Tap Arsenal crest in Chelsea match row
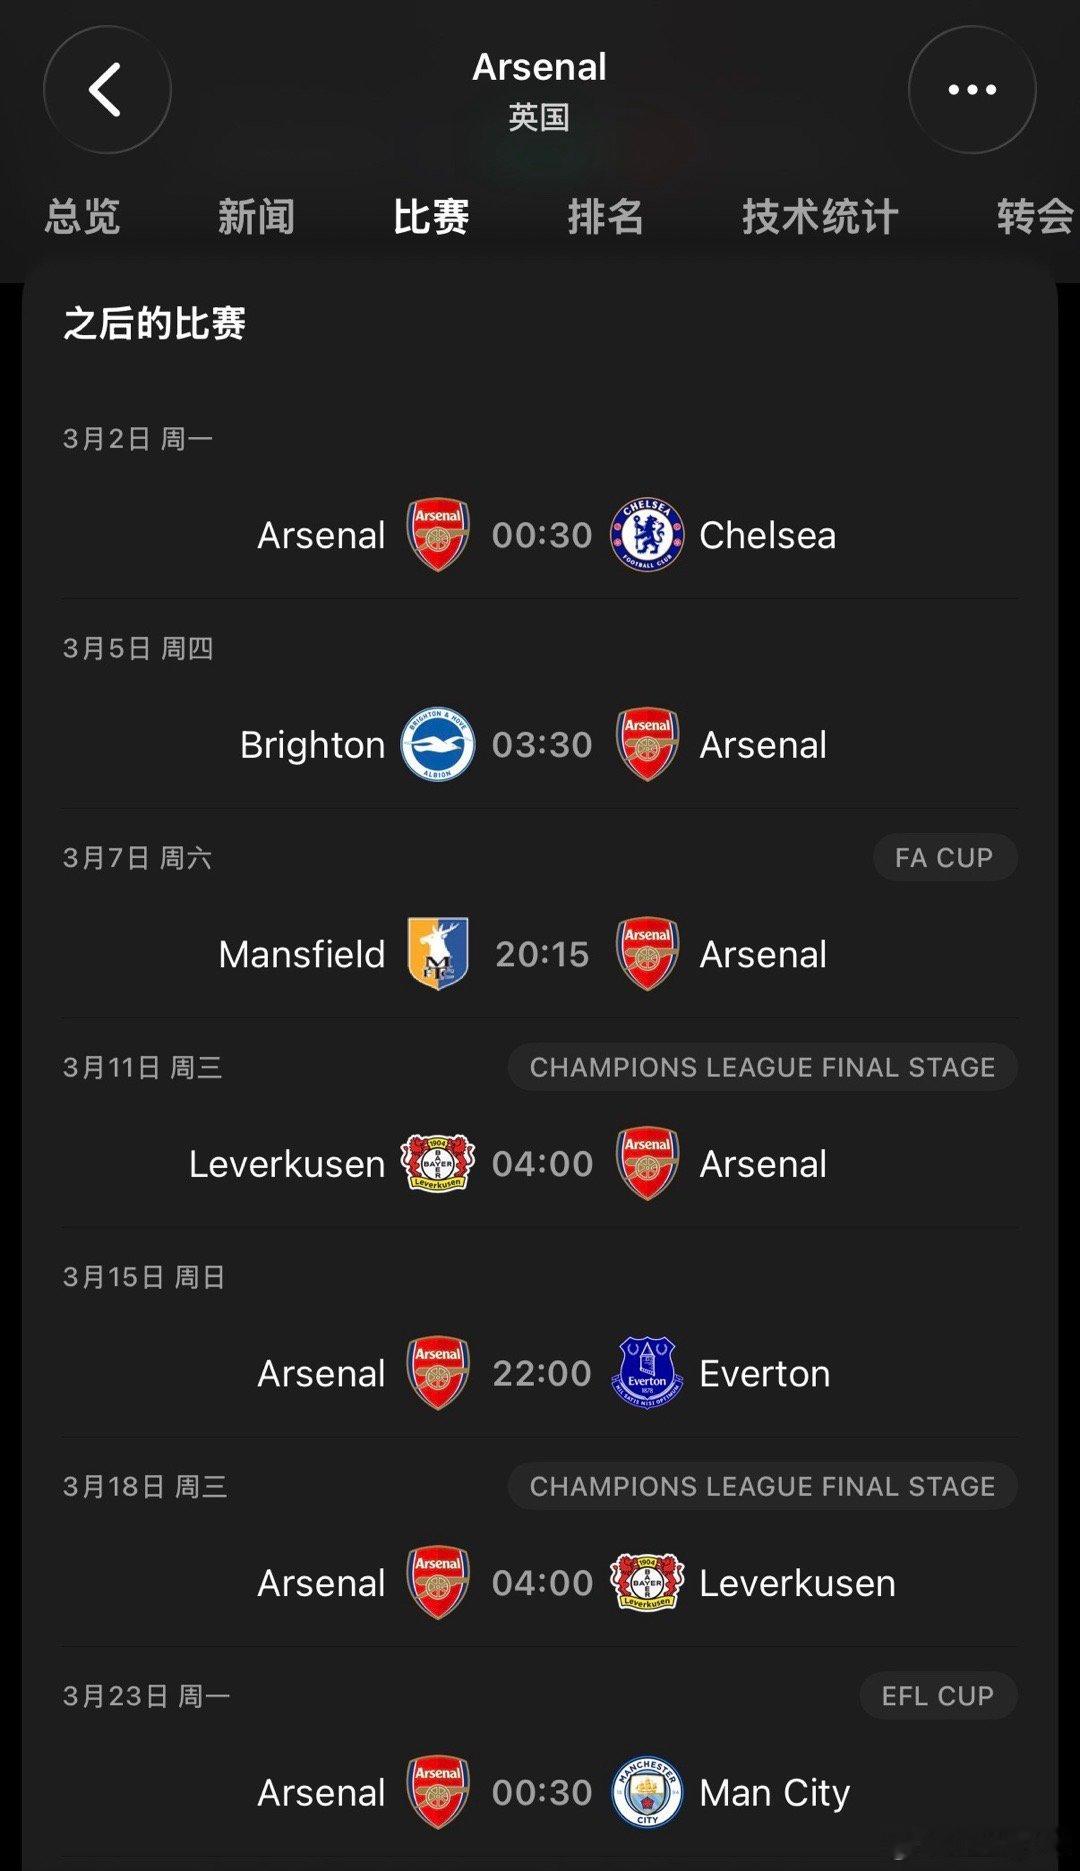 438,535
